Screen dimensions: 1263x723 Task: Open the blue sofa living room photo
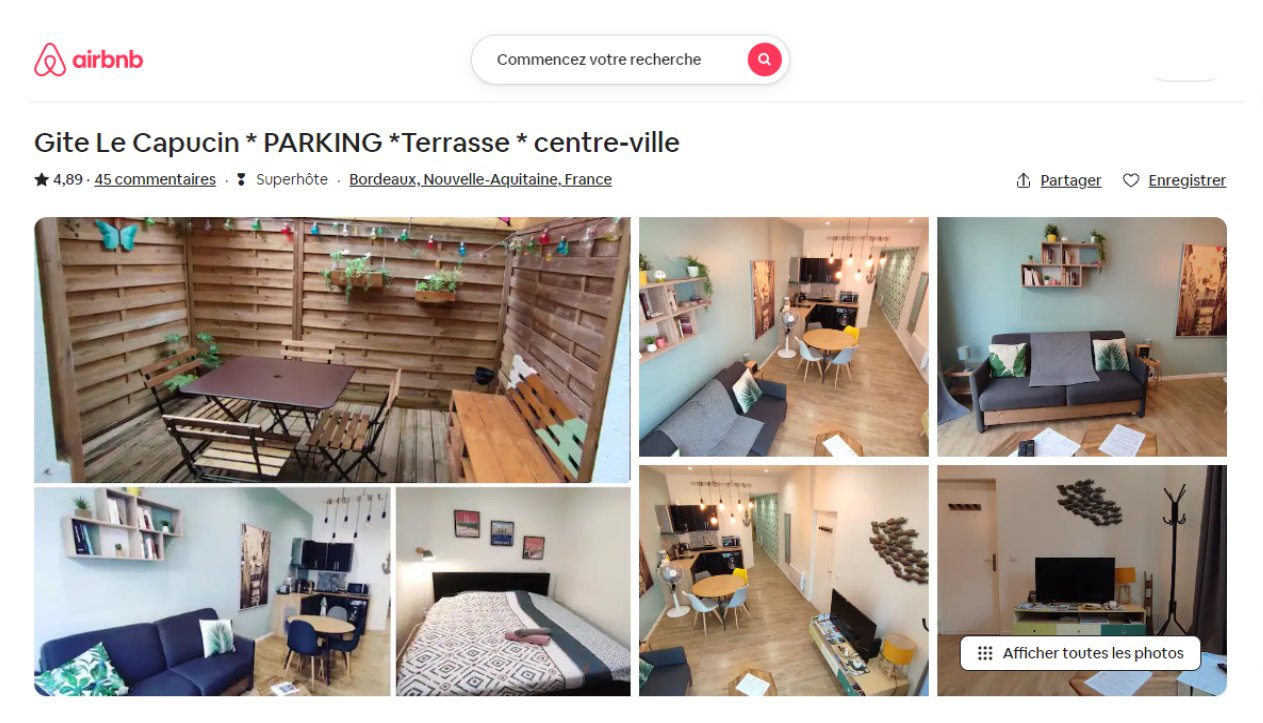[212, 591]
